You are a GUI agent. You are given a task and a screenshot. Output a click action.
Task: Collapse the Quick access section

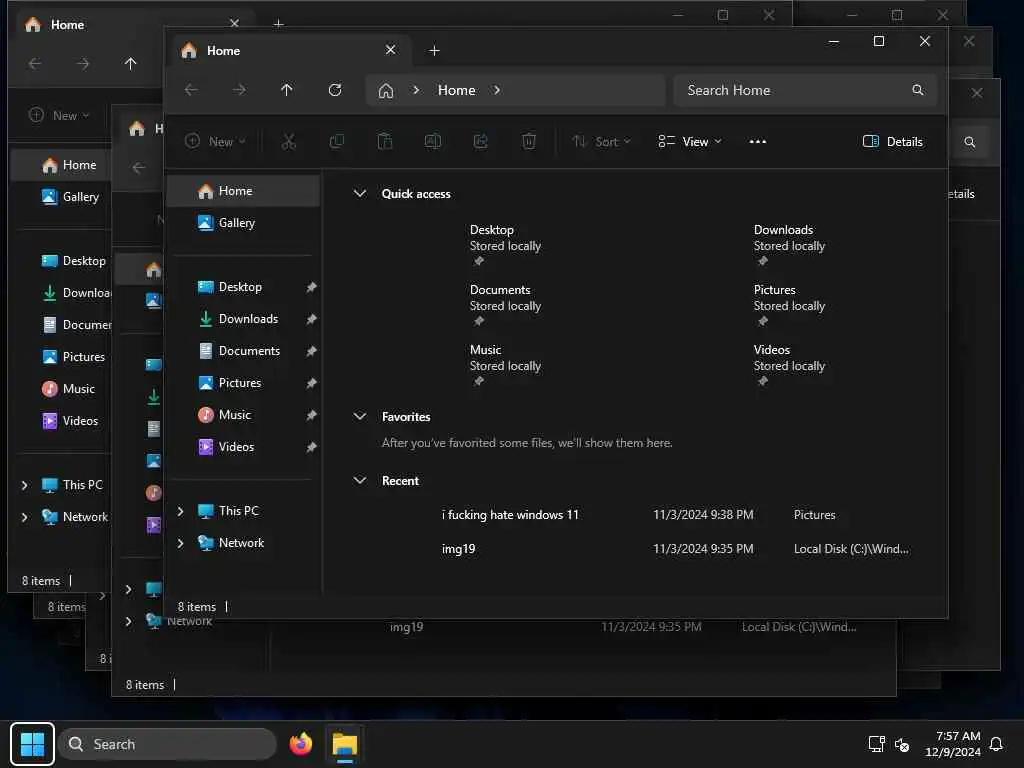tap(360, 194)
